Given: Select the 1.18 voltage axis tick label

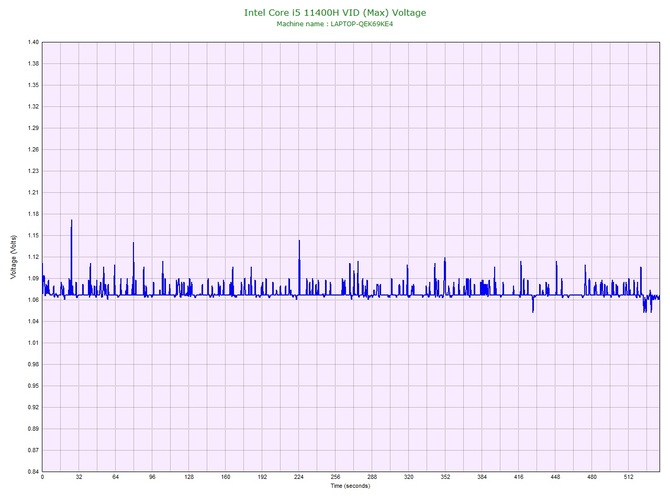Looking at the screenshot, I should tap(32, 214).
